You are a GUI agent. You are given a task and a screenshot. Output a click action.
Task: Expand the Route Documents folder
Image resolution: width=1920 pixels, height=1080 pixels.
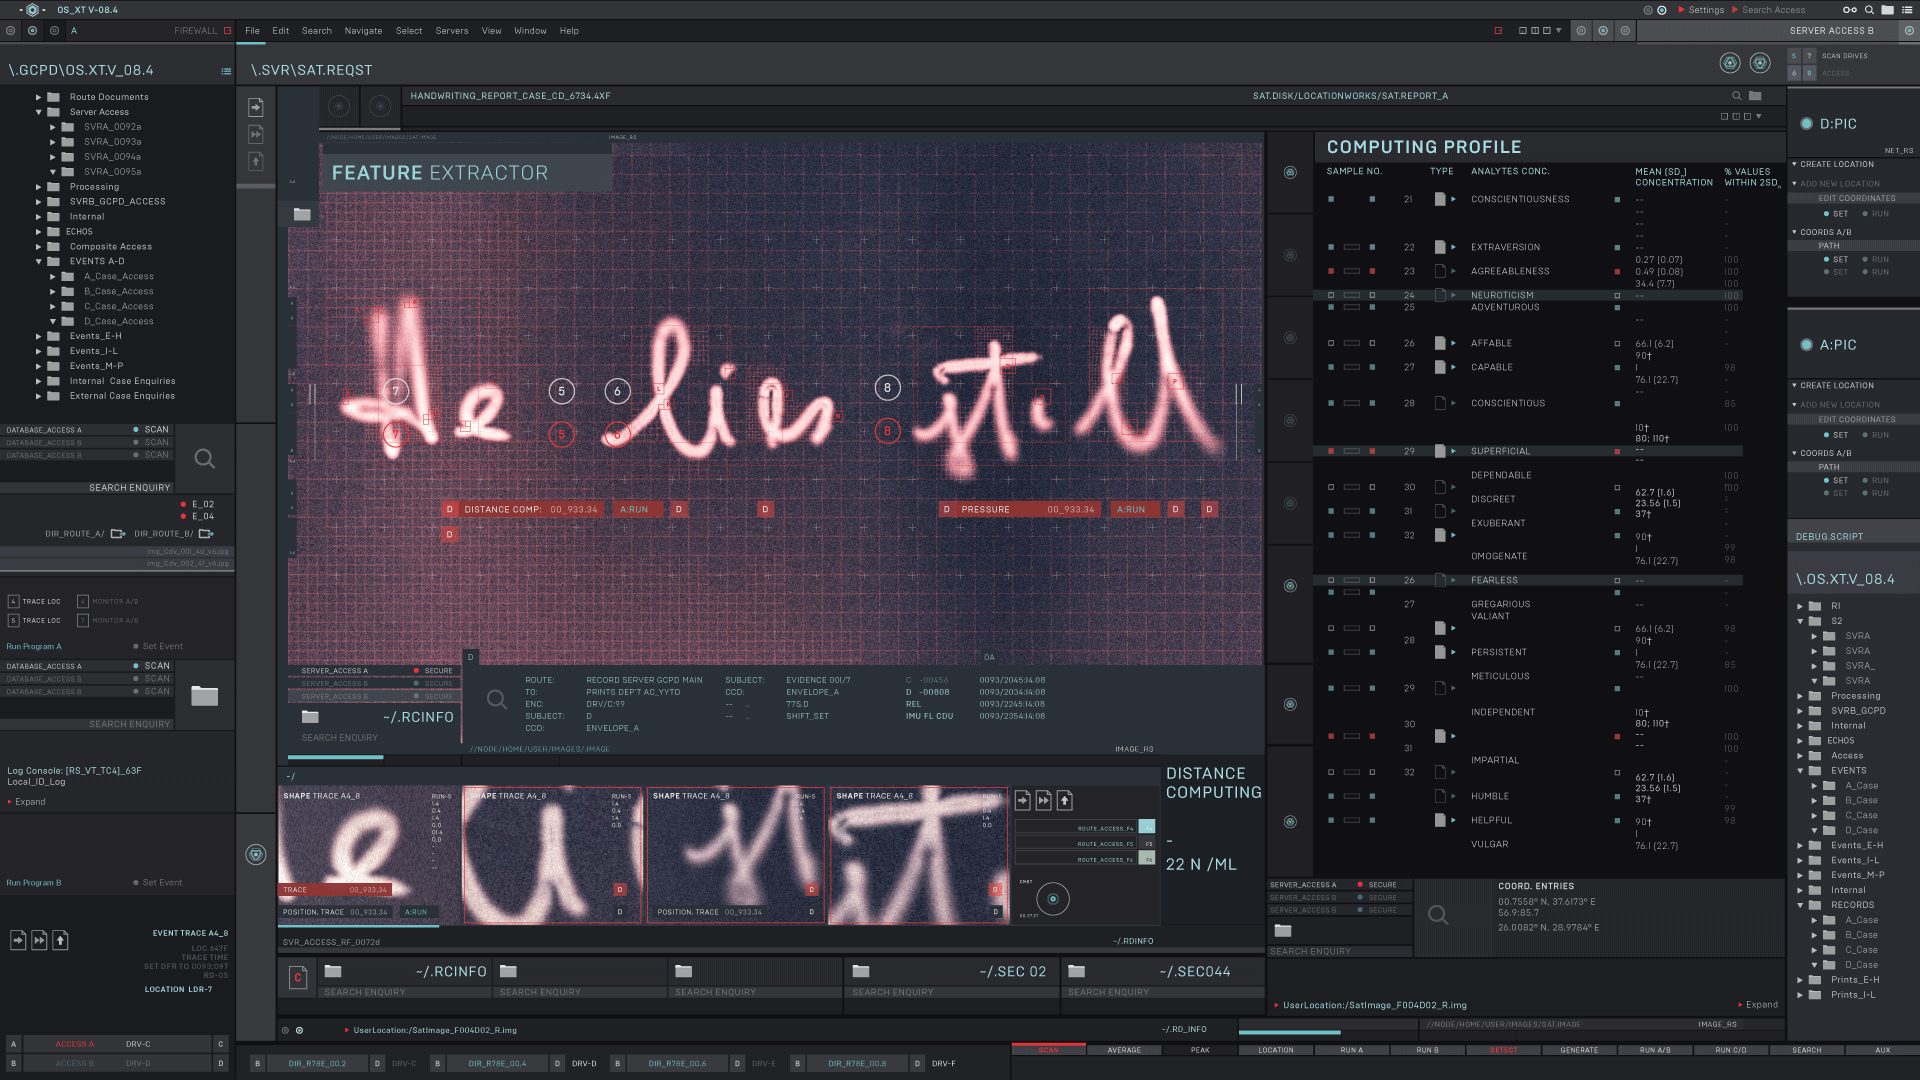coord(39,97)
